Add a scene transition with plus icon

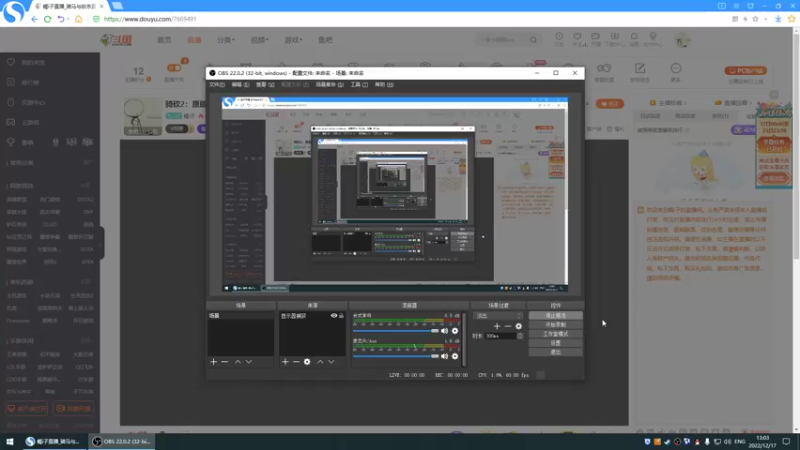pyautogui.click(x=497, y=326)
